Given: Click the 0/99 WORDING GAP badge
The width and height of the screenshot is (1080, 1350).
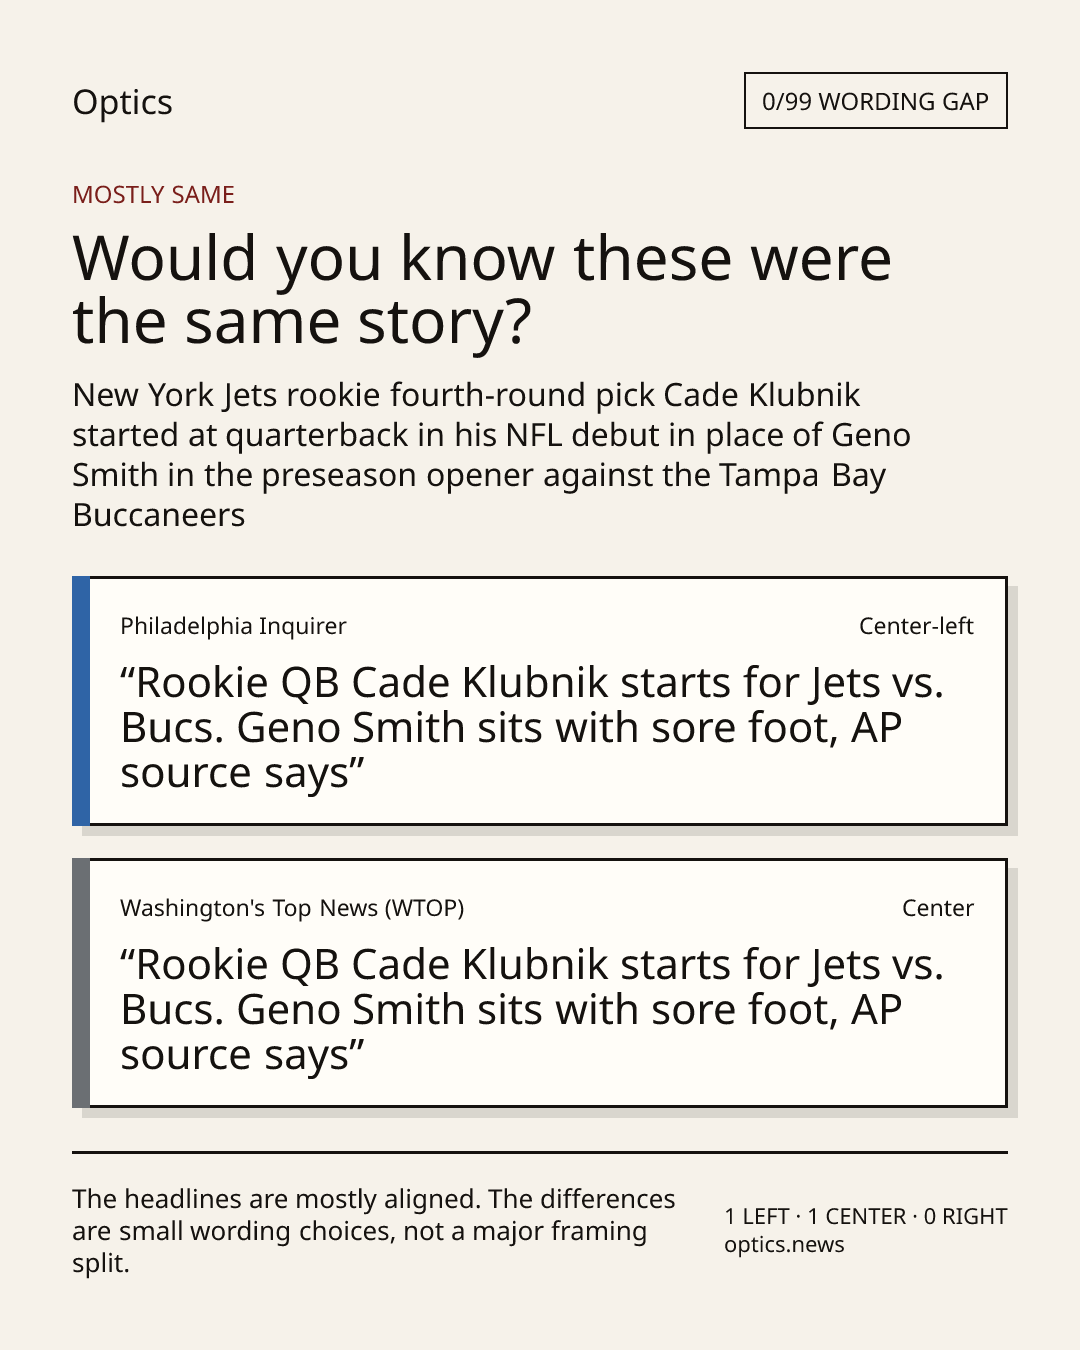Looking at the screenshot, I should pyautogui.click(x=875, y=101).
